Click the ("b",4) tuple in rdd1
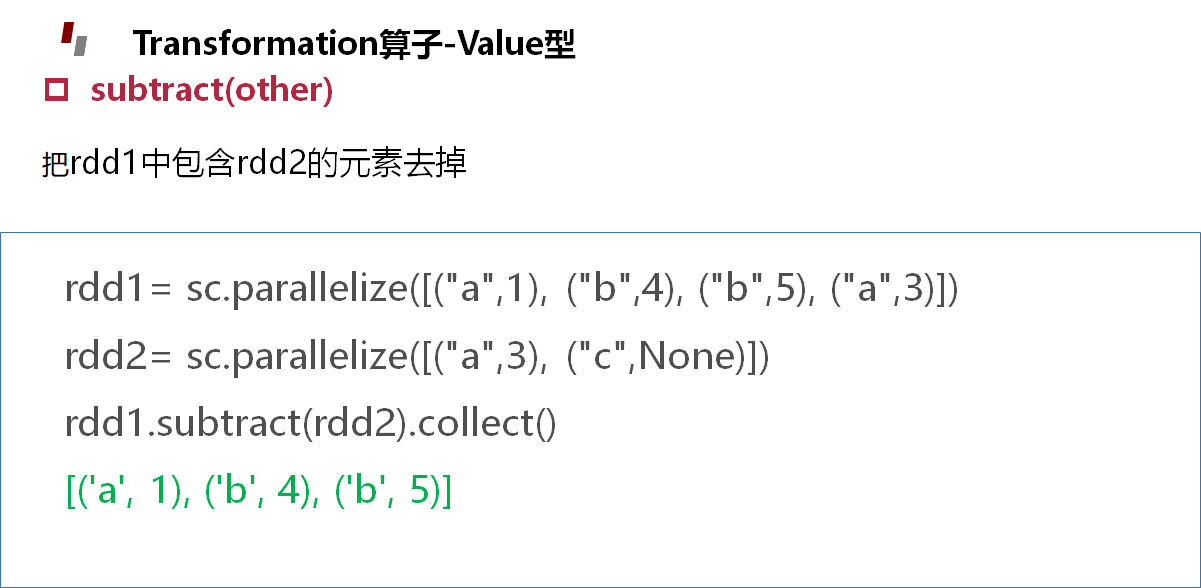The image size is (1201, 588). (619, 290)
